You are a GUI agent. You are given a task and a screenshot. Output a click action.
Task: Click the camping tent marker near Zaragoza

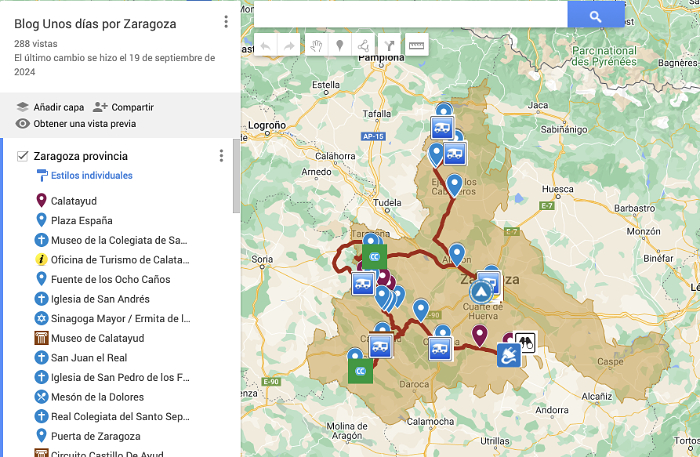tap(480, 292)
